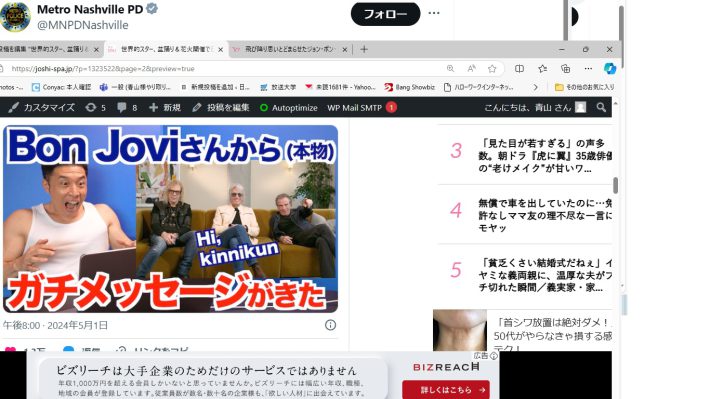710x399 pixels.
Task: Click the 首シワ放置は絶対ダメ ad text
Action: point(552,334)
